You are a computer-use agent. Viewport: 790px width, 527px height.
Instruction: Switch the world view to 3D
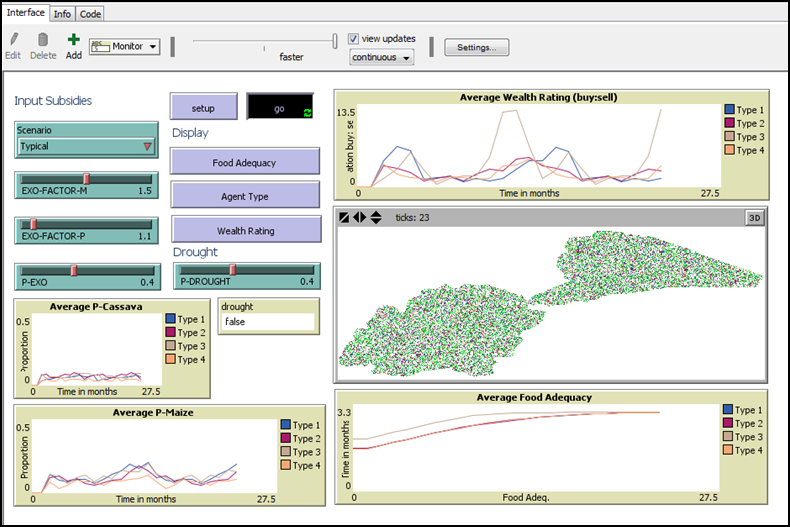click(754, 217)
